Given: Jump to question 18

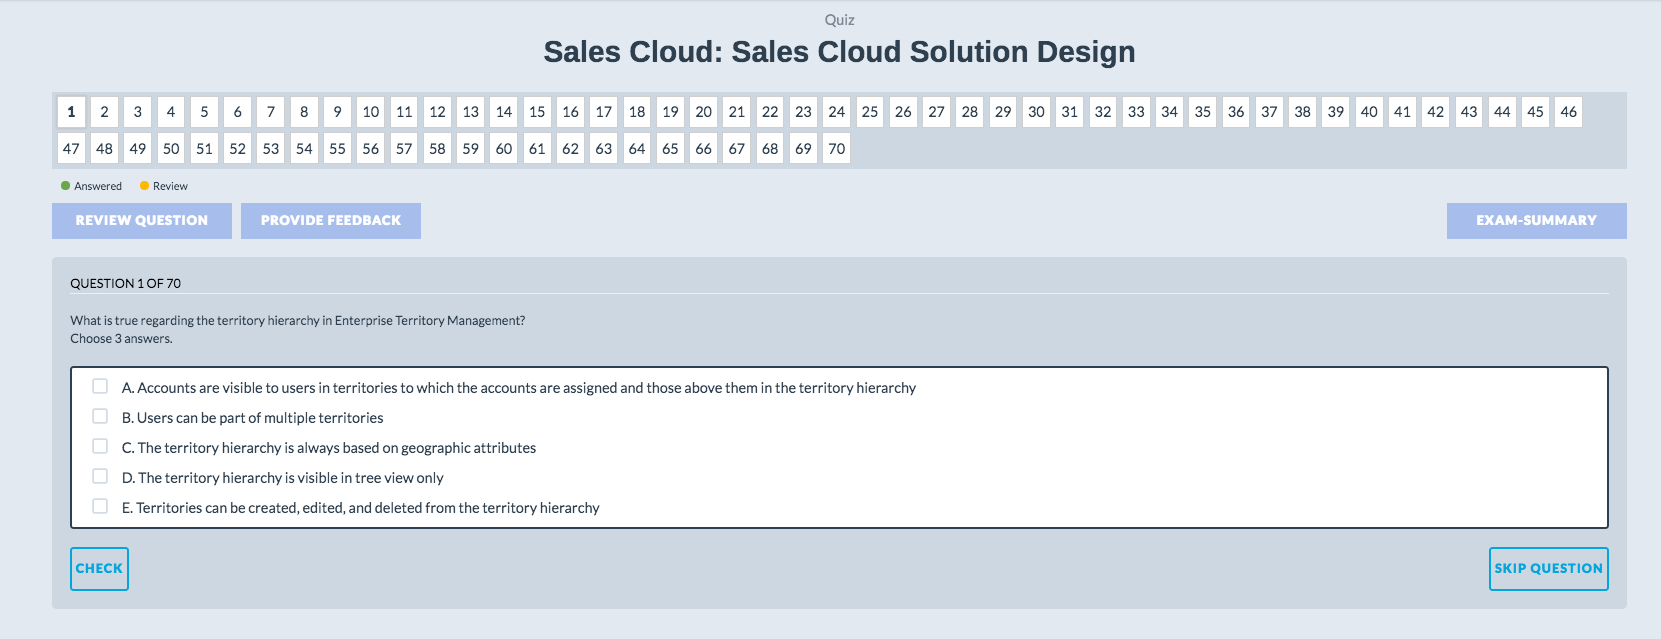Looking at the screenshot, I should 637,112.
